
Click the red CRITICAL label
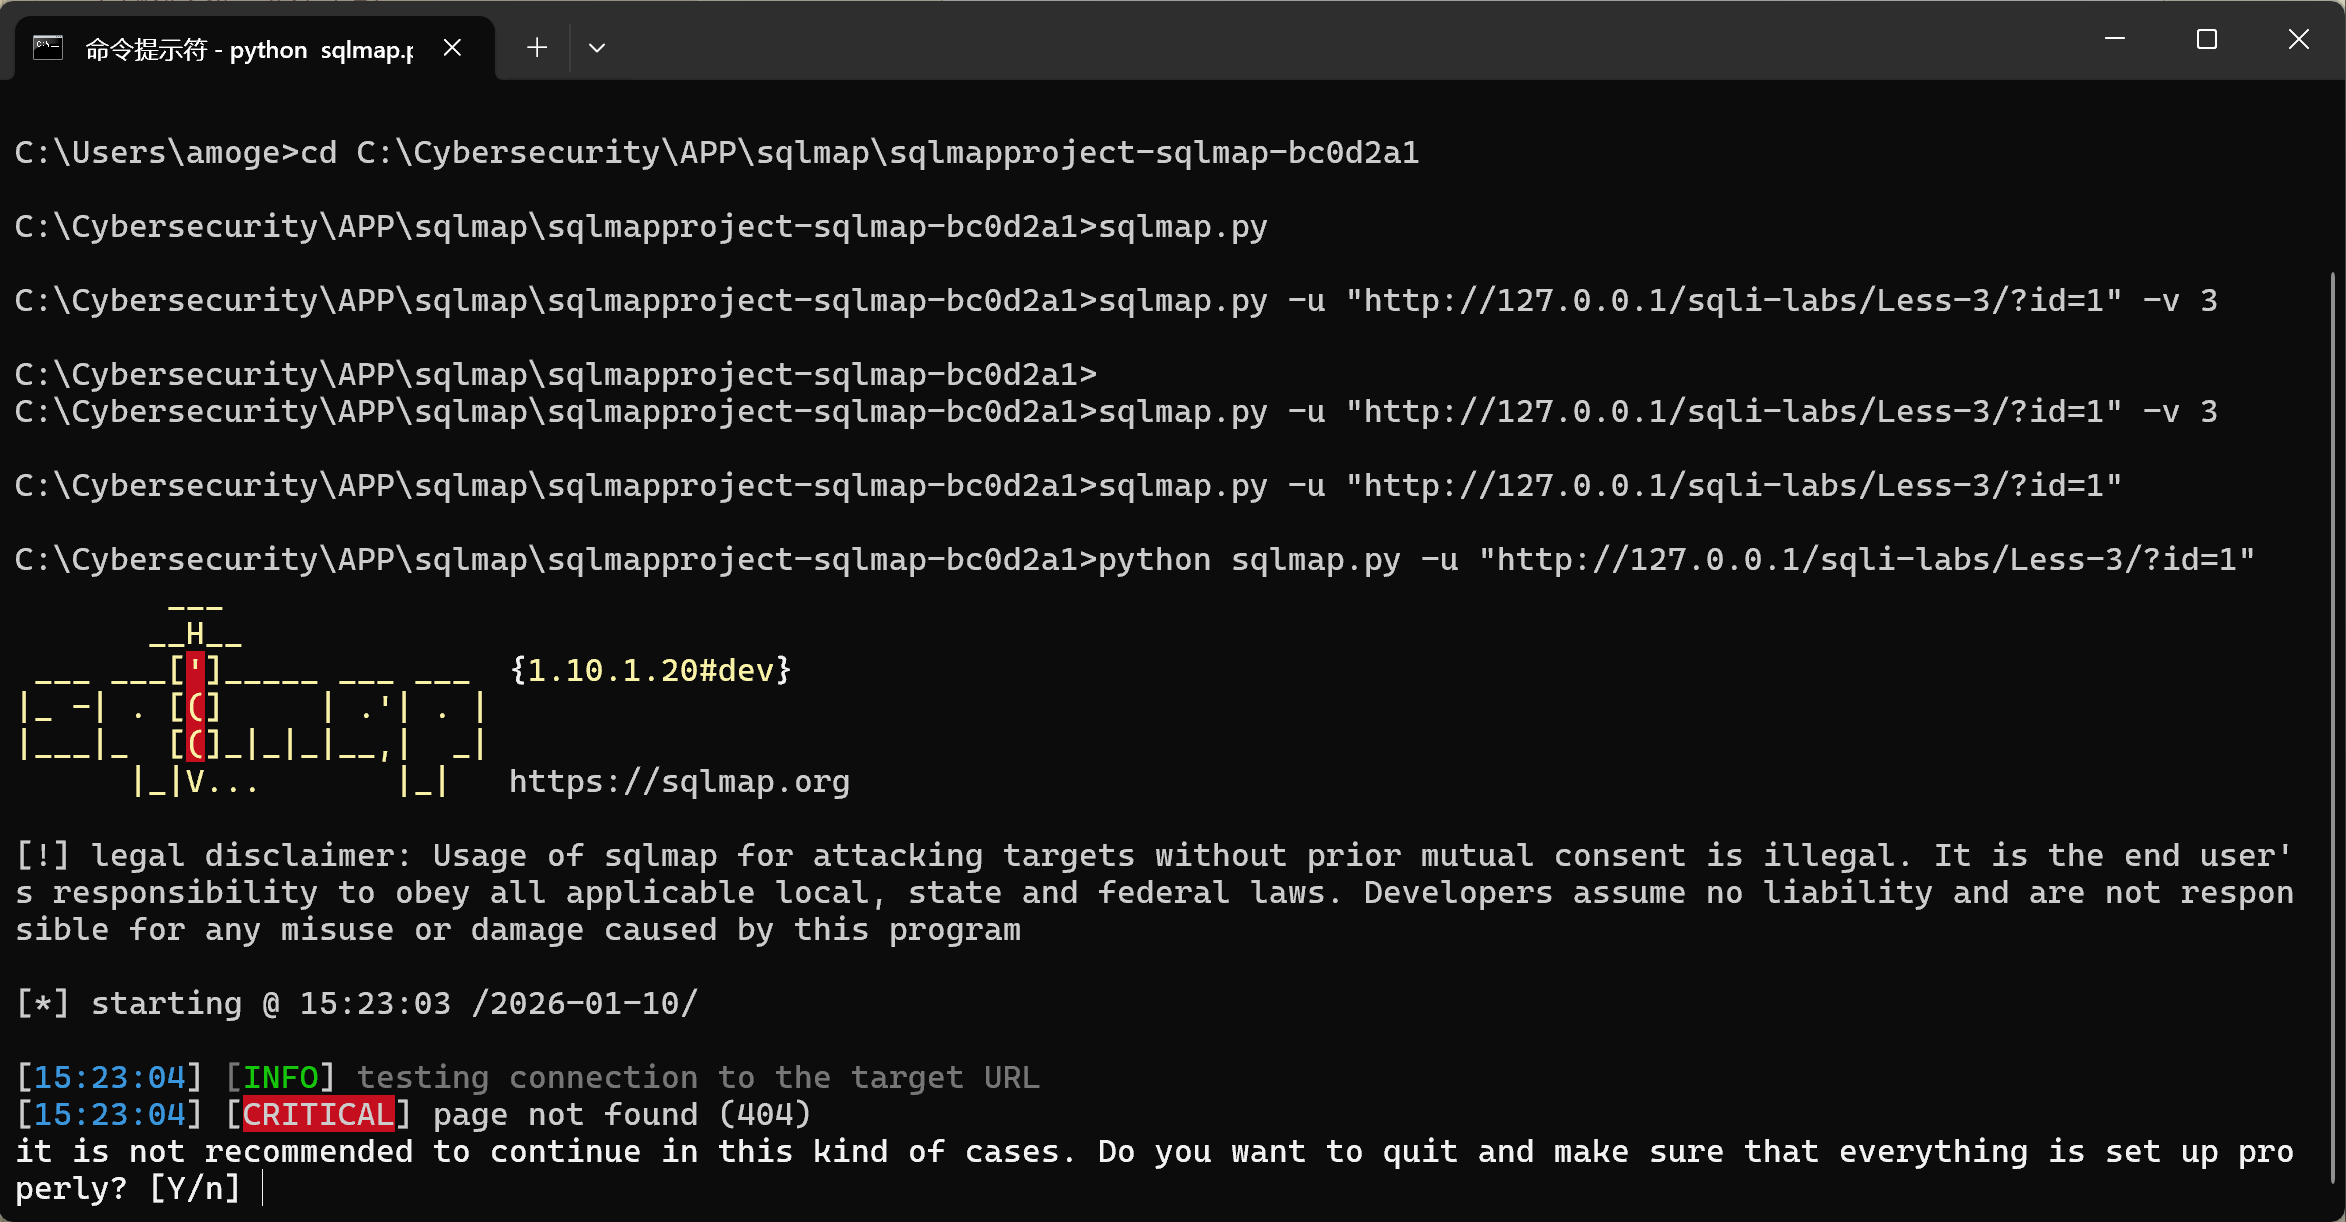tap(319, 1115)
